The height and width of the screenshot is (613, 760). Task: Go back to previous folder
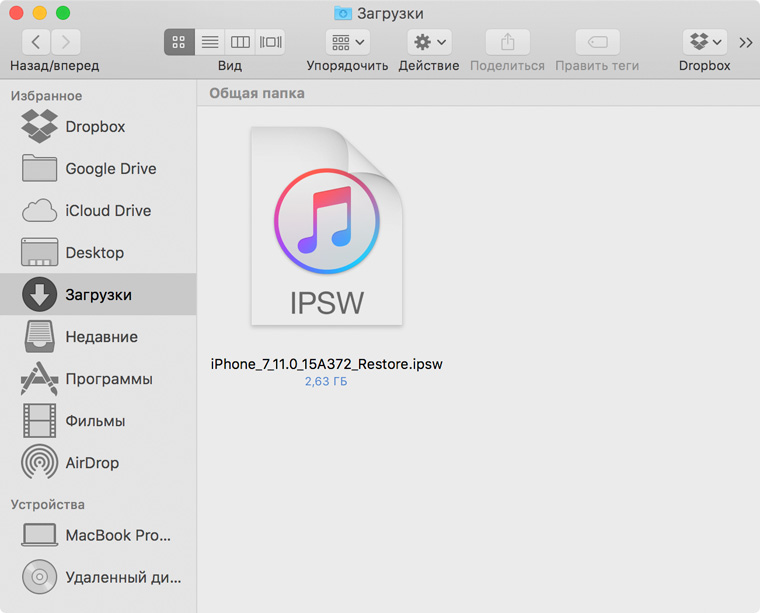(x=36, y=42)
